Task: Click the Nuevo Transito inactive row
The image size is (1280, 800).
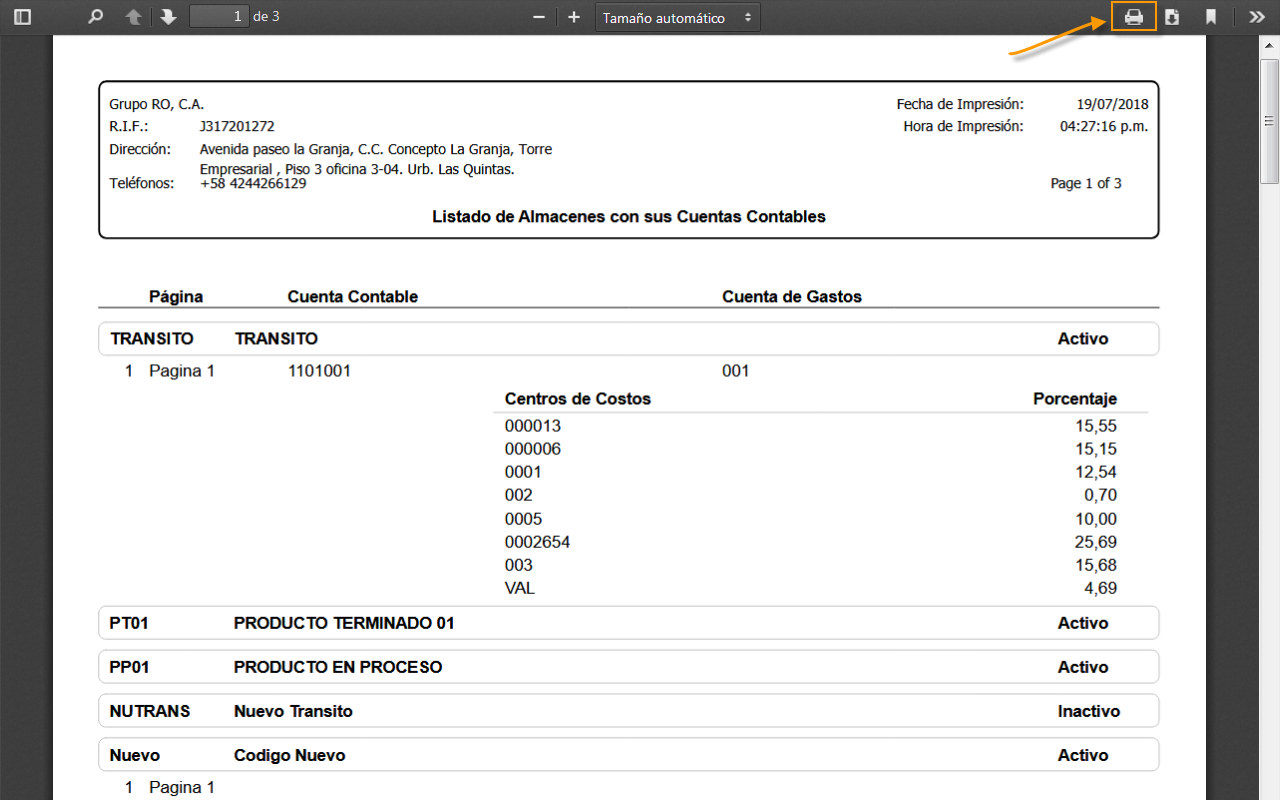Action: coord(628,711)
